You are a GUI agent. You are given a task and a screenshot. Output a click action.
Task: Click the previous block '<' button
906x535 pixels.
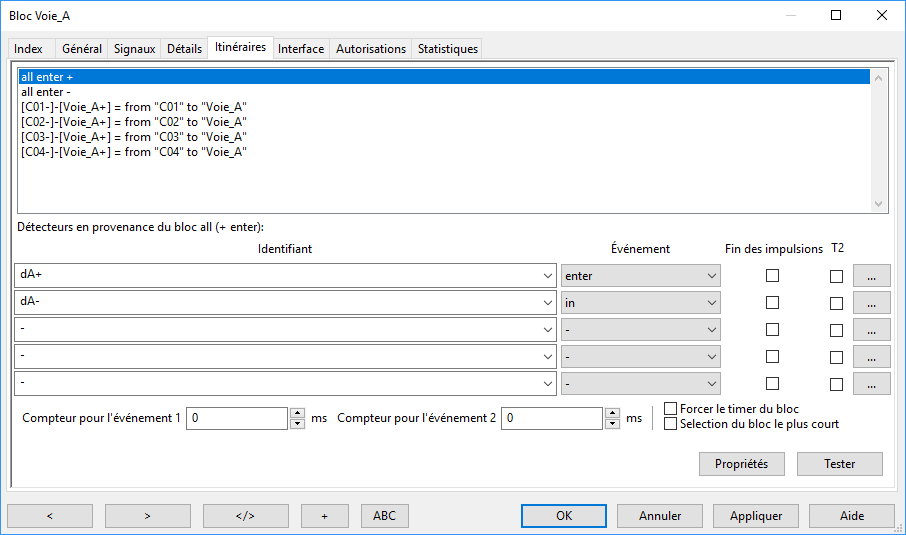click(50, 516)
